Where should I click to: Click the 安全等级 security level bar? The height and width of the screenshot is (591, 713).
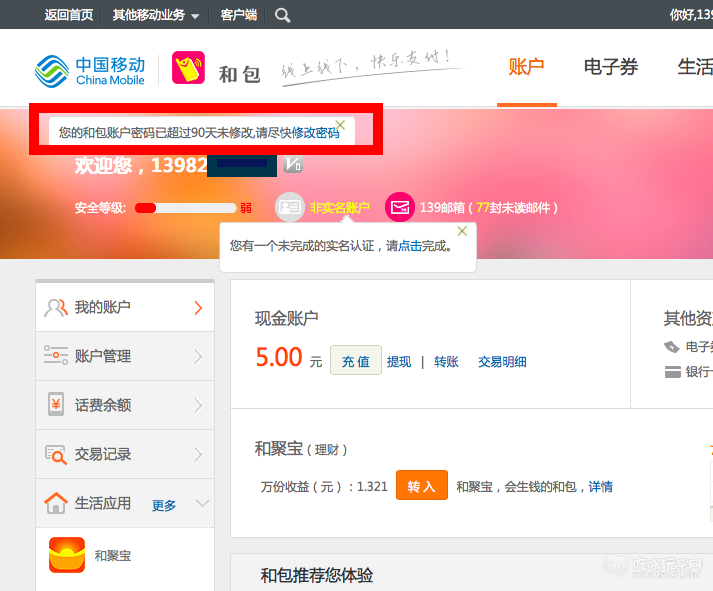click(x=186, y=208)
